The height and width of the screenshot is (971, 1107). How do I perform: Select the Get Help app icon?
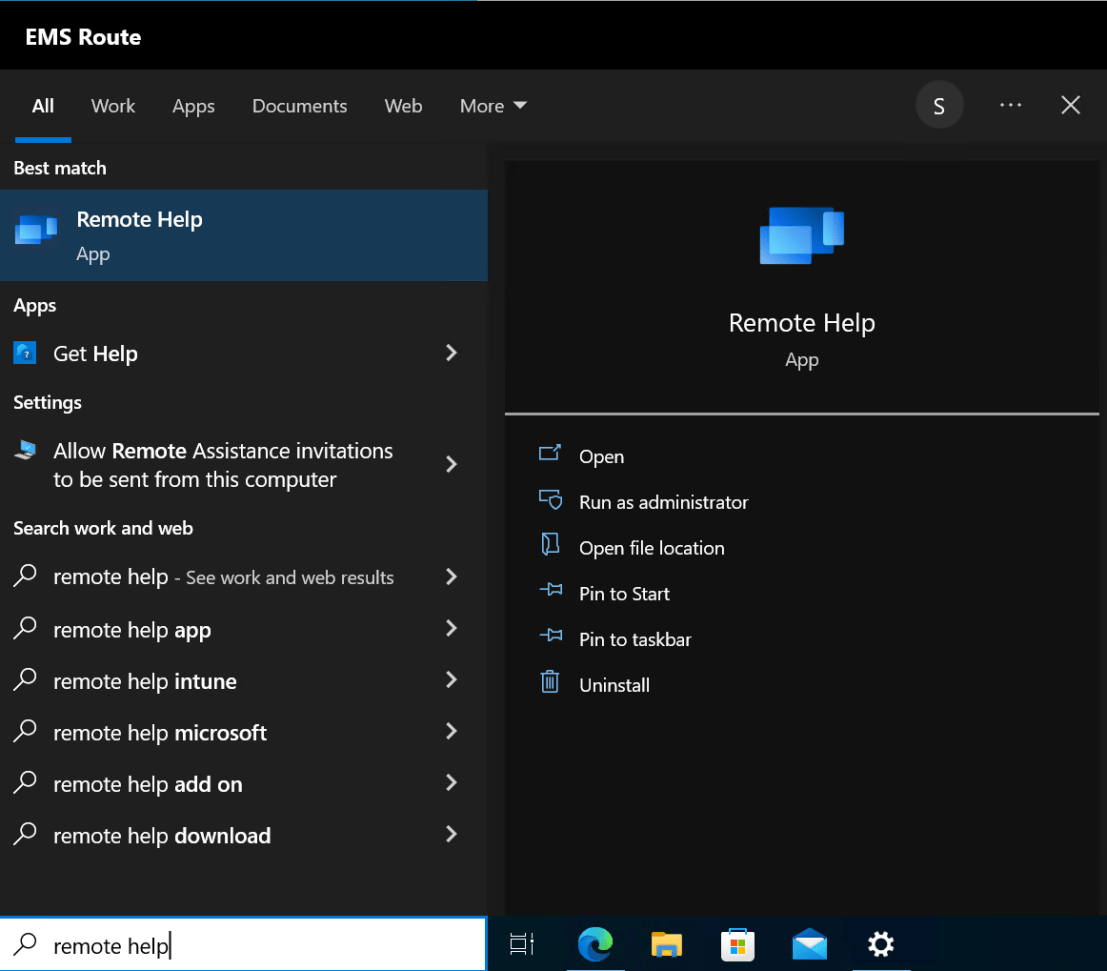24,353
